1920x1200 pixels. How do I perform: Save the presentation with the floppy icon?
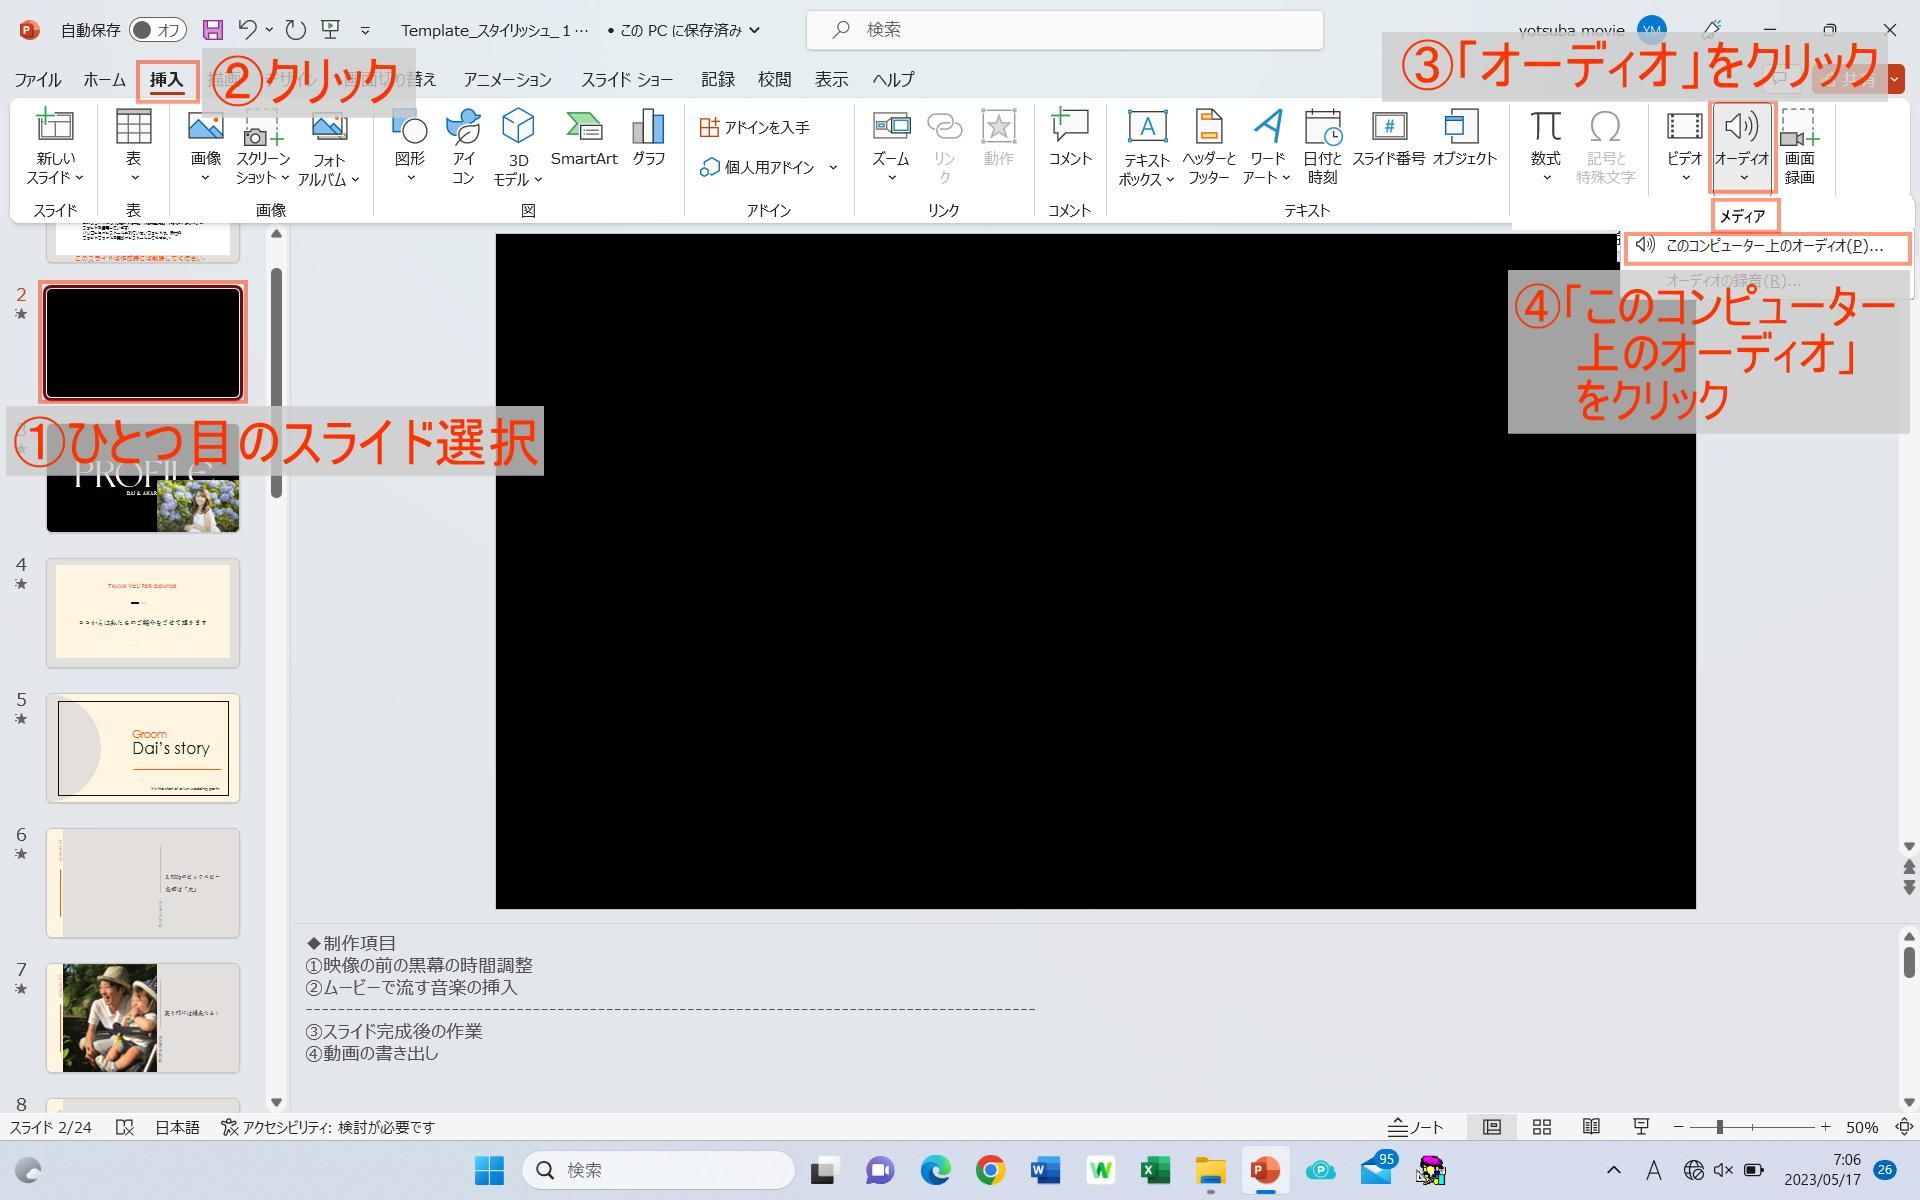[x=212, y=30]
